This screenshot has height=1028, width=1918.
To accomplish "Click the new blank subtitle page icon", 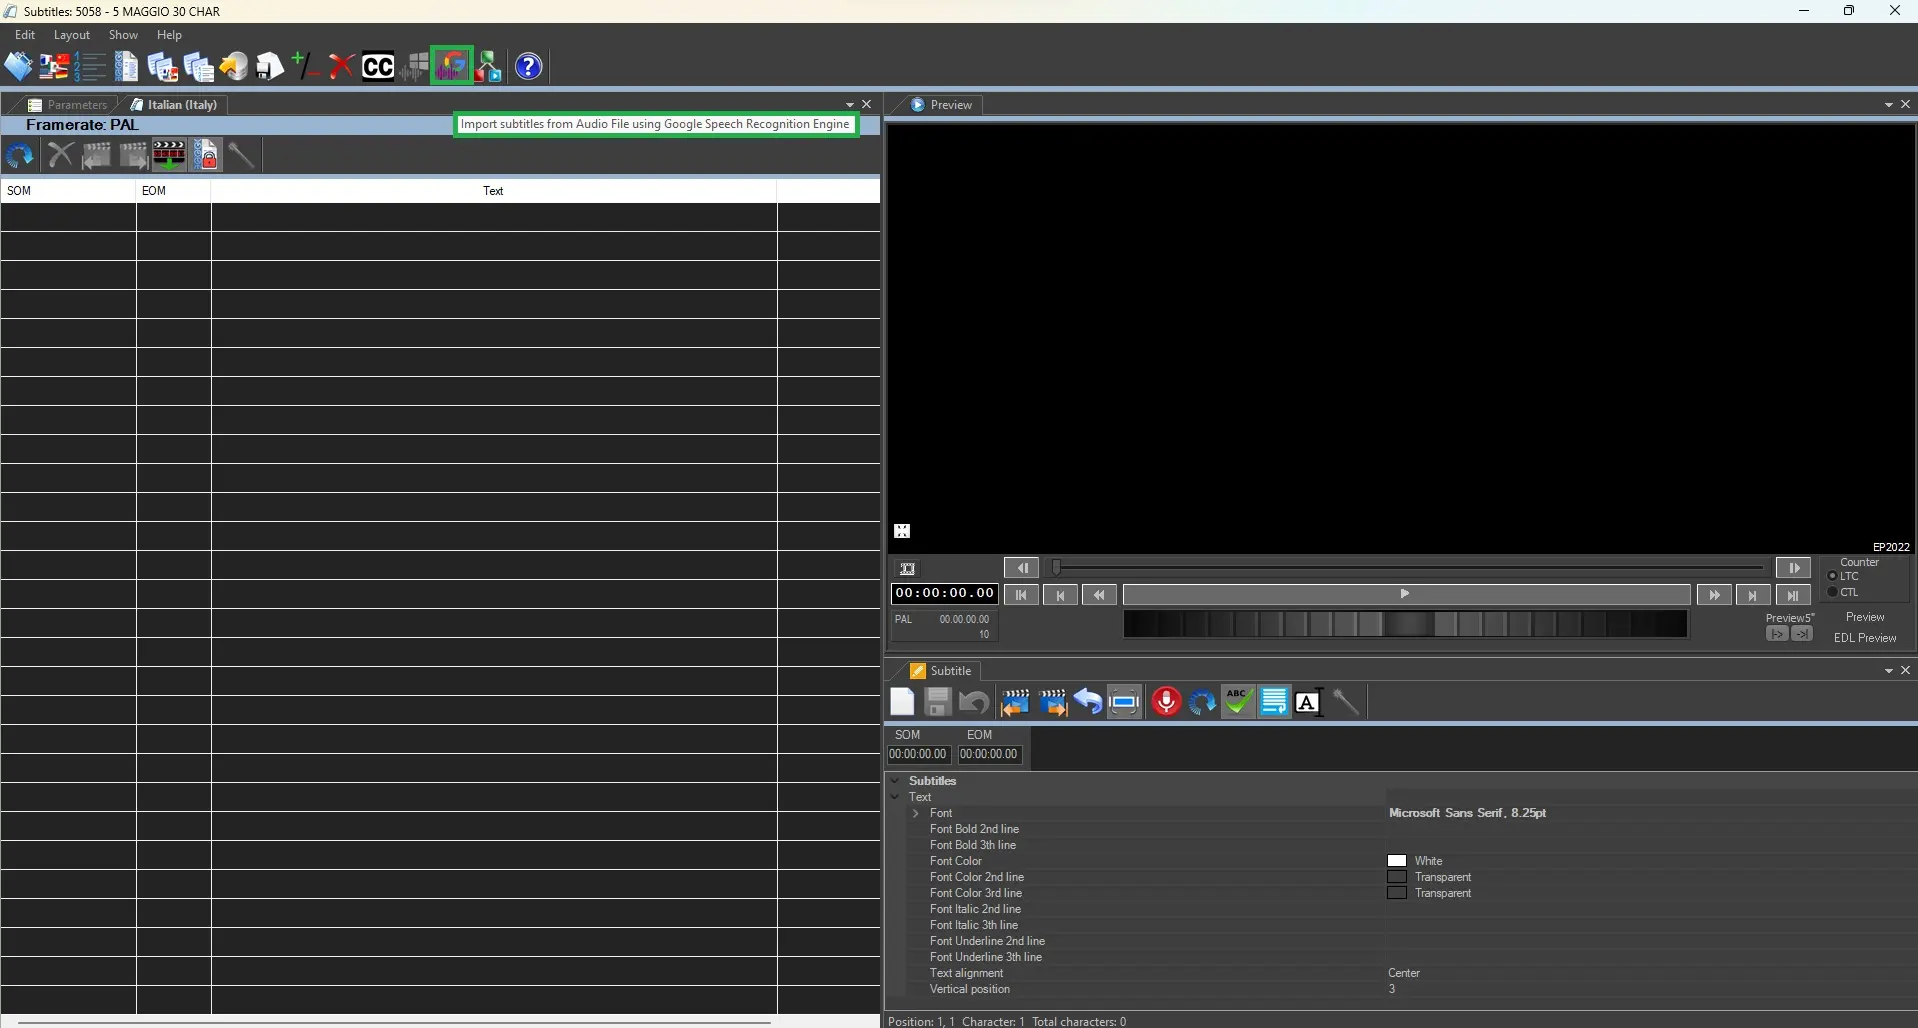I will pos(902,702).
